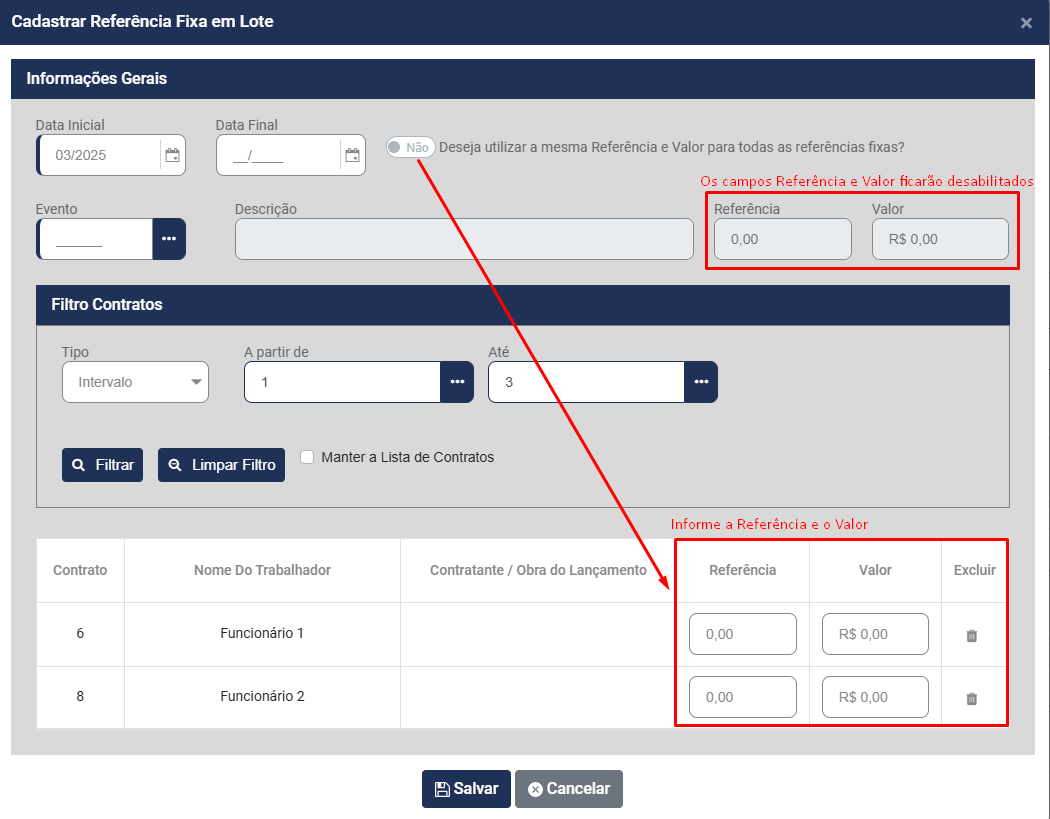Viewport: 1050px width, 819px height.
Task: Click the Filtrar button
Action: pos(102,465)
